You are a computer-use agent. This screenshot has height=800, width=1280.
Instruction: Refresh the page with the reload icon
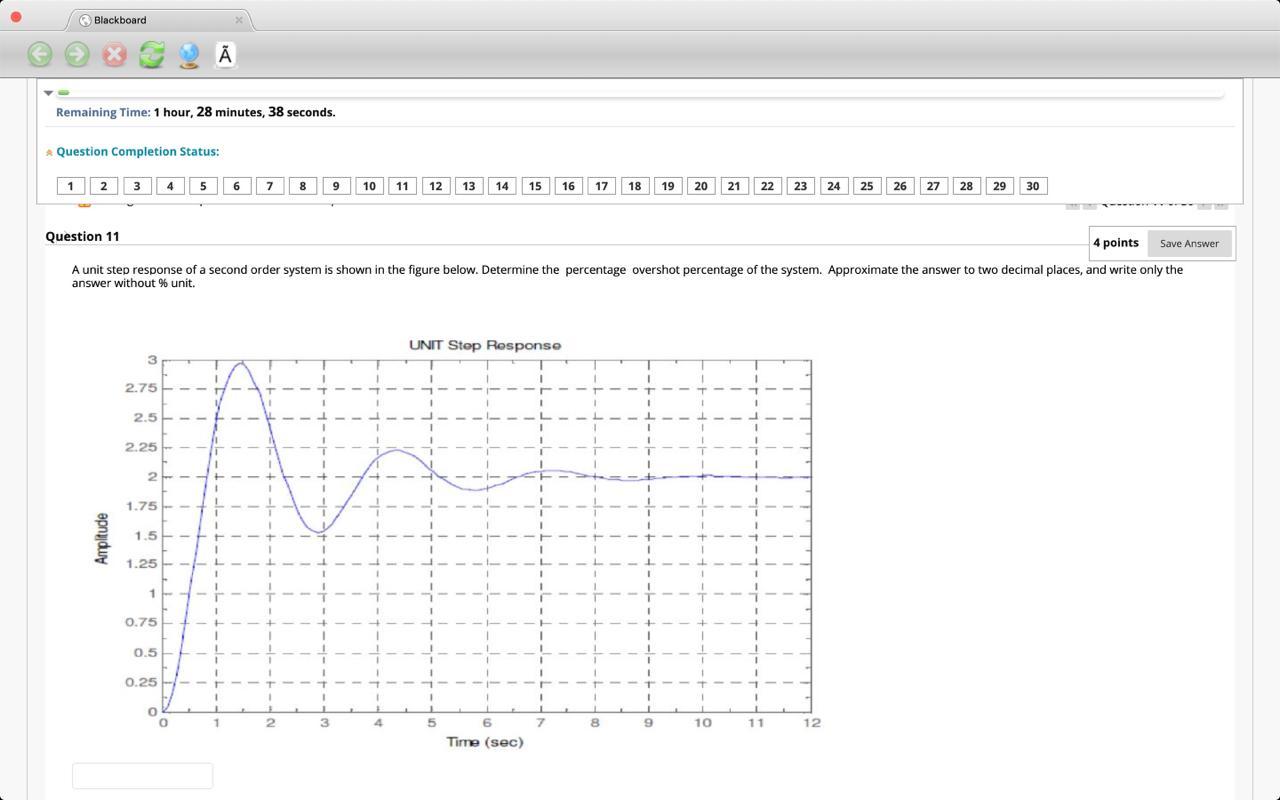151,54
